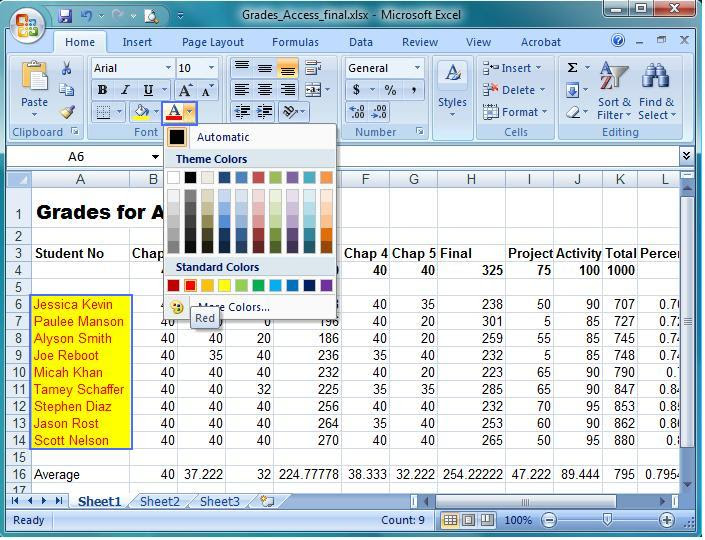Go to the Data tab

click(361, 42)
